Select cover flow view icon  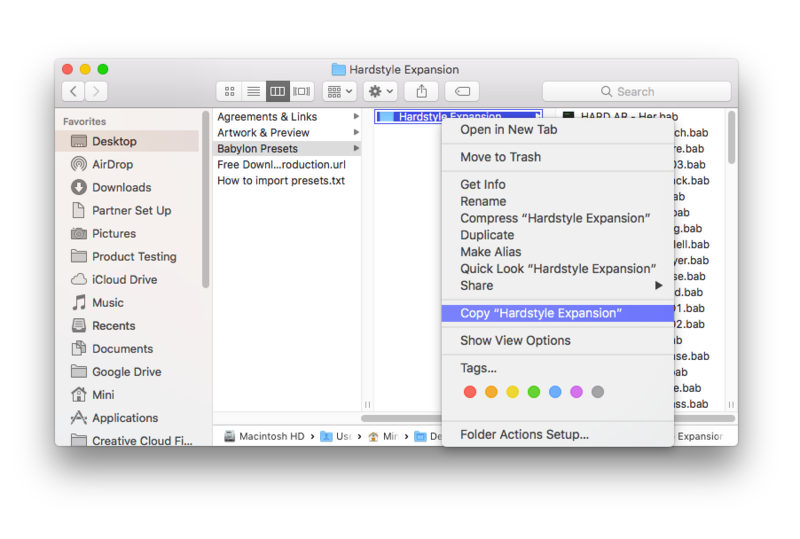[x=302, y=91]
